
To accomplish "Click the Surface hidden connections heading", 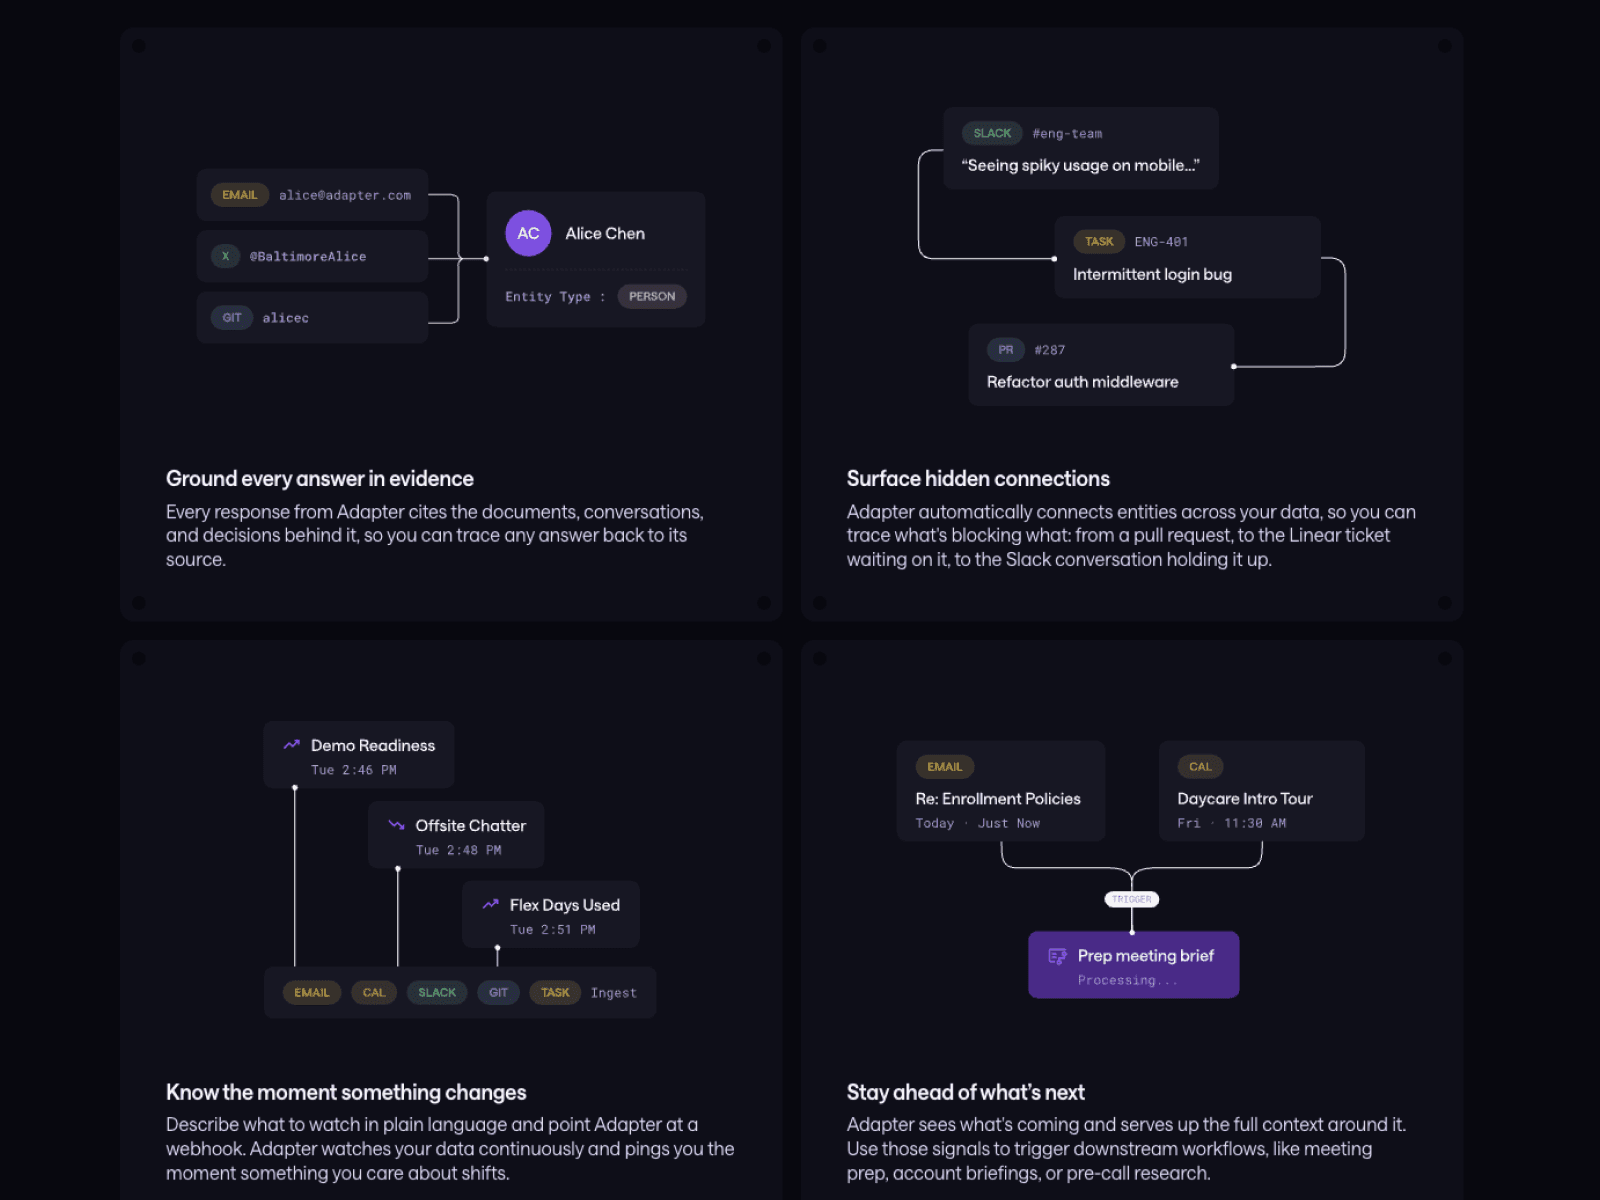I will pos(978,478).
